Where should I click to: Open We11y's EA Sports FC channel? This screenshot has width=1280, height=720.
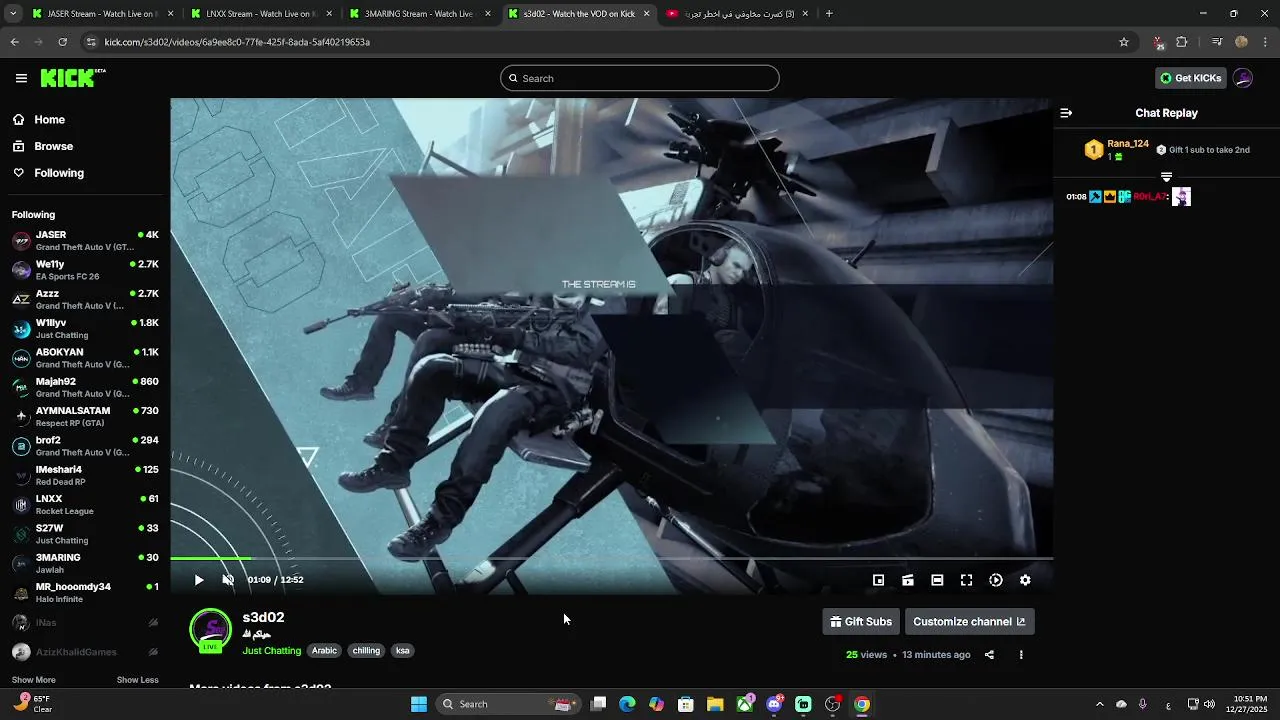(x=85, y=270)
